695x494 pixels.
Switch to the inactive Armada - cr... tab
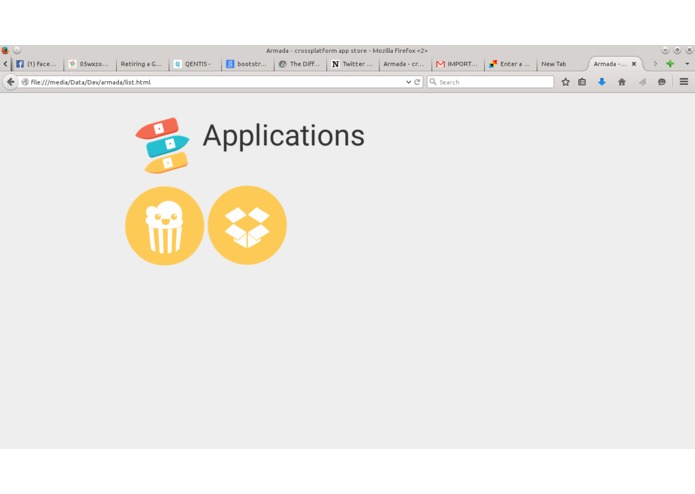point(405,64)
